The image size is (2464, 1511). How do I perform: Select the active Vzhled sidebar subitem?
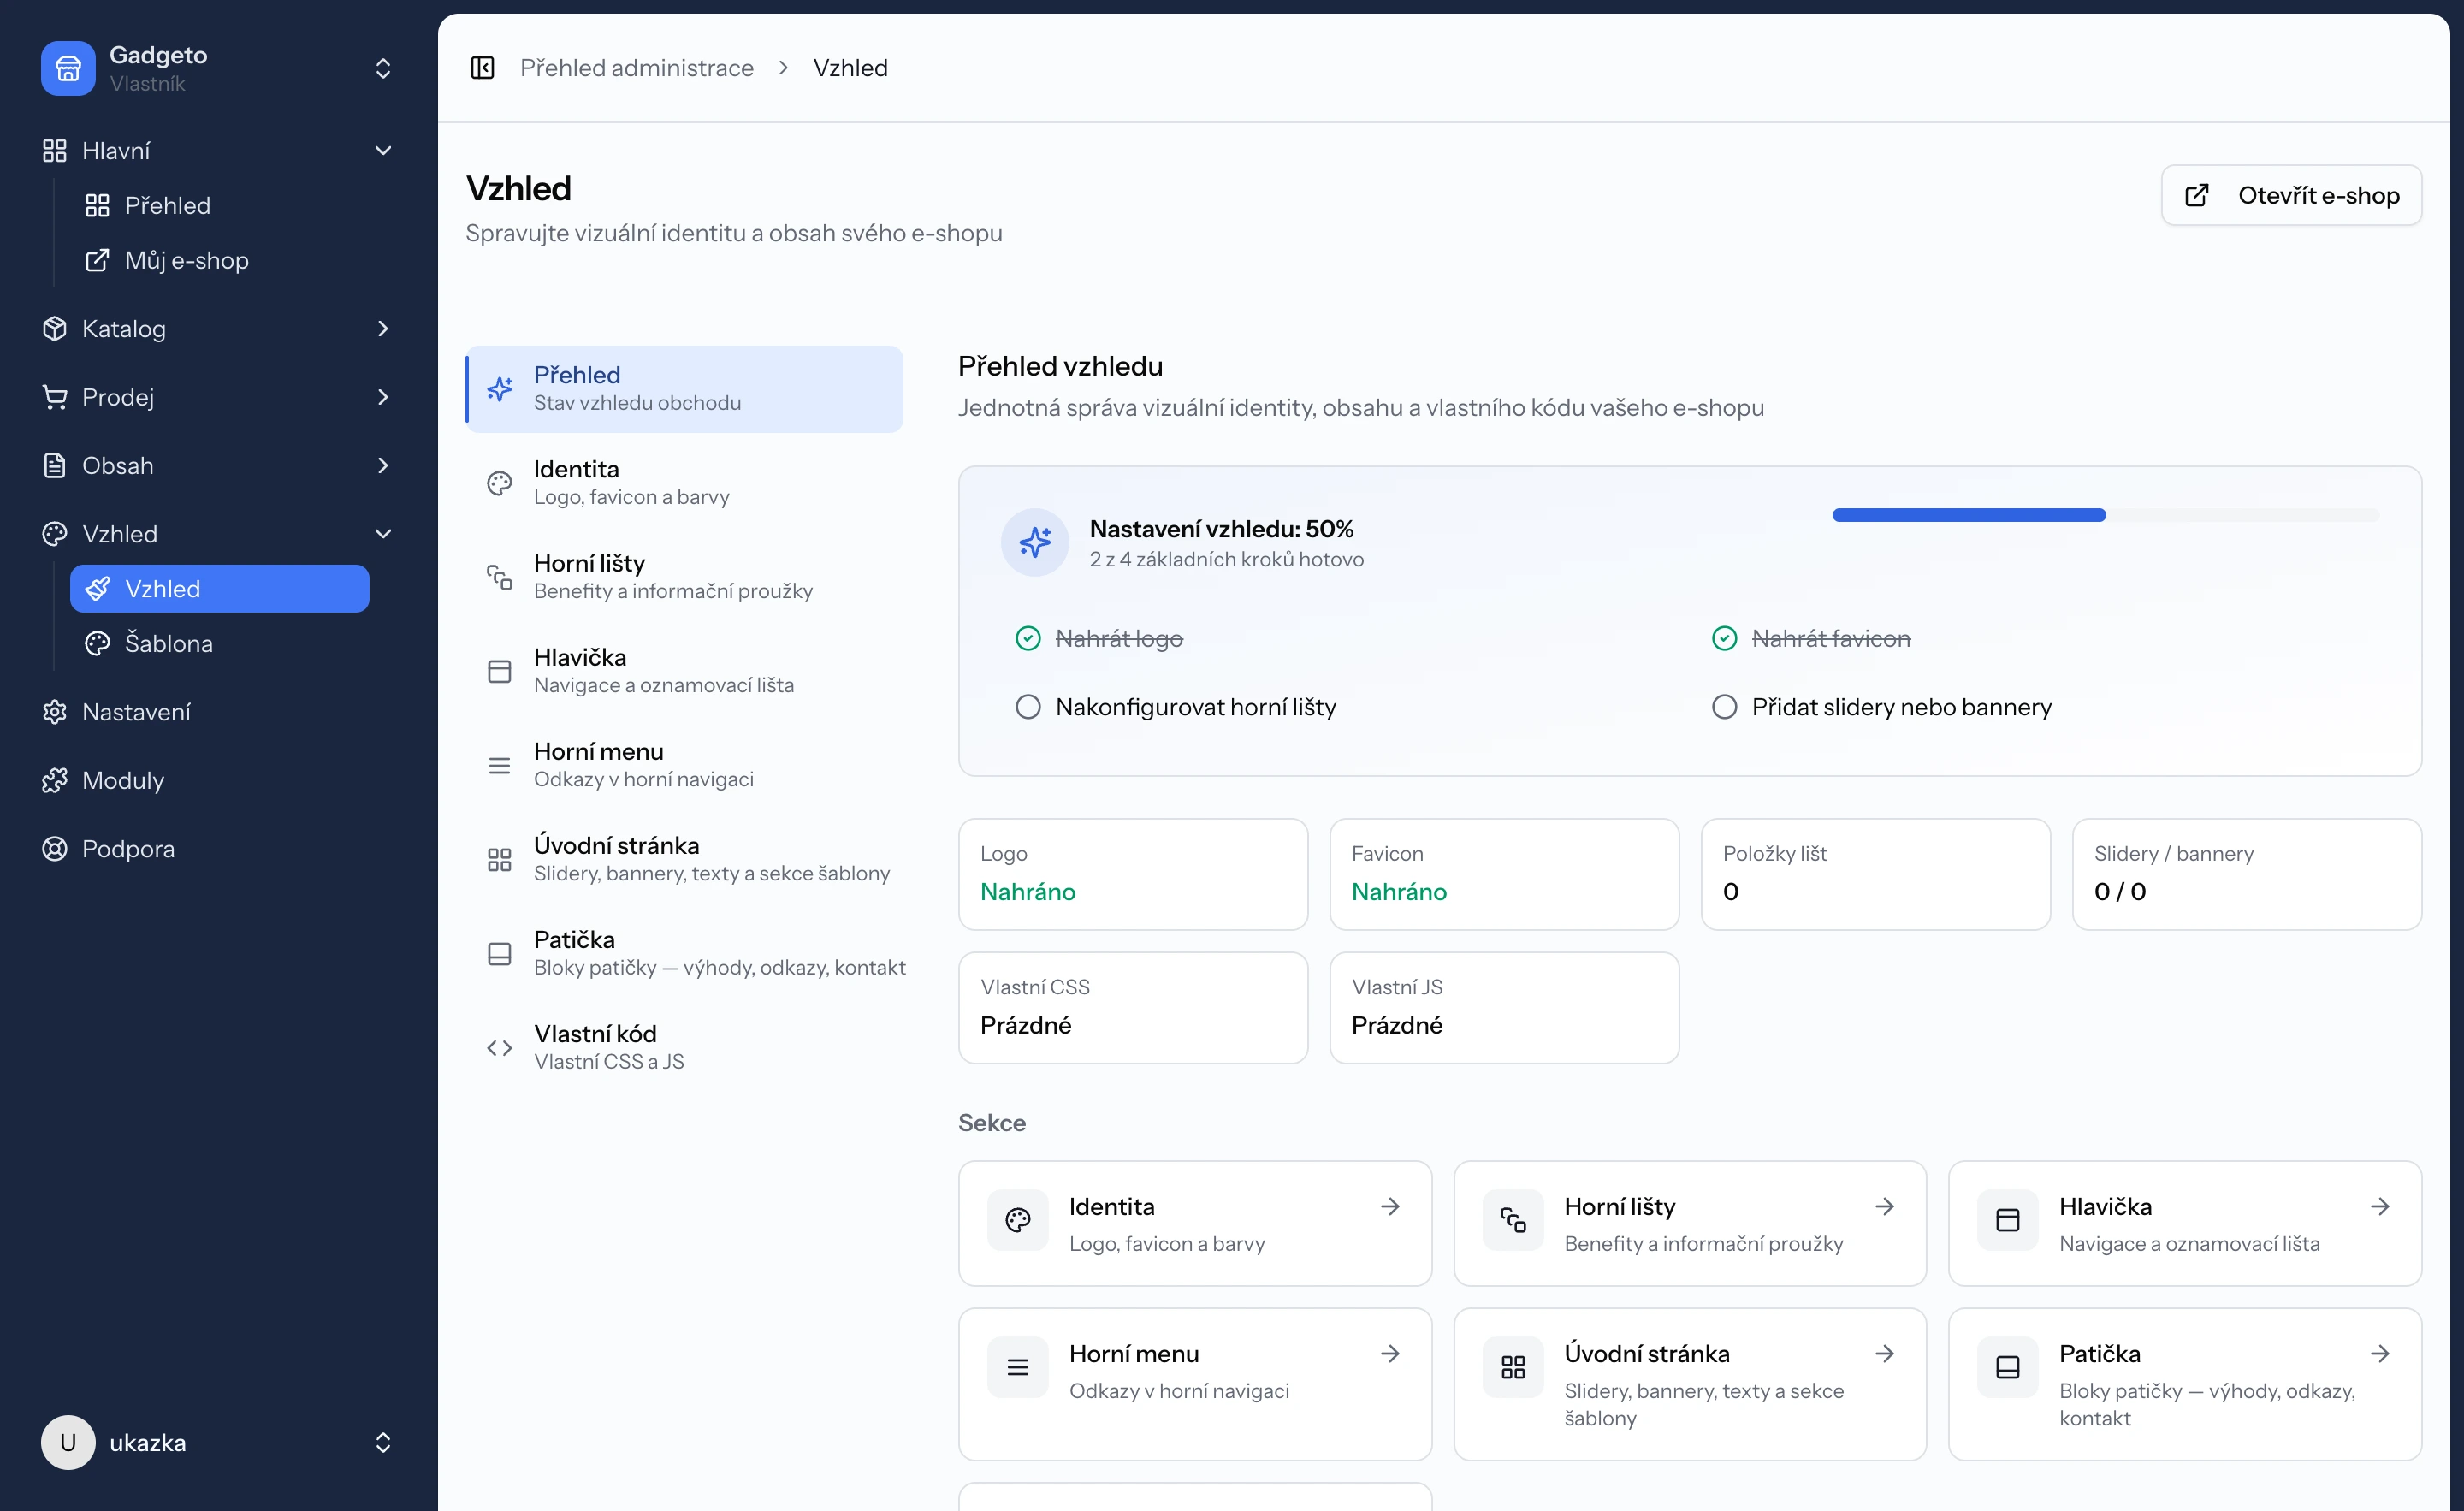pos(220,589)
